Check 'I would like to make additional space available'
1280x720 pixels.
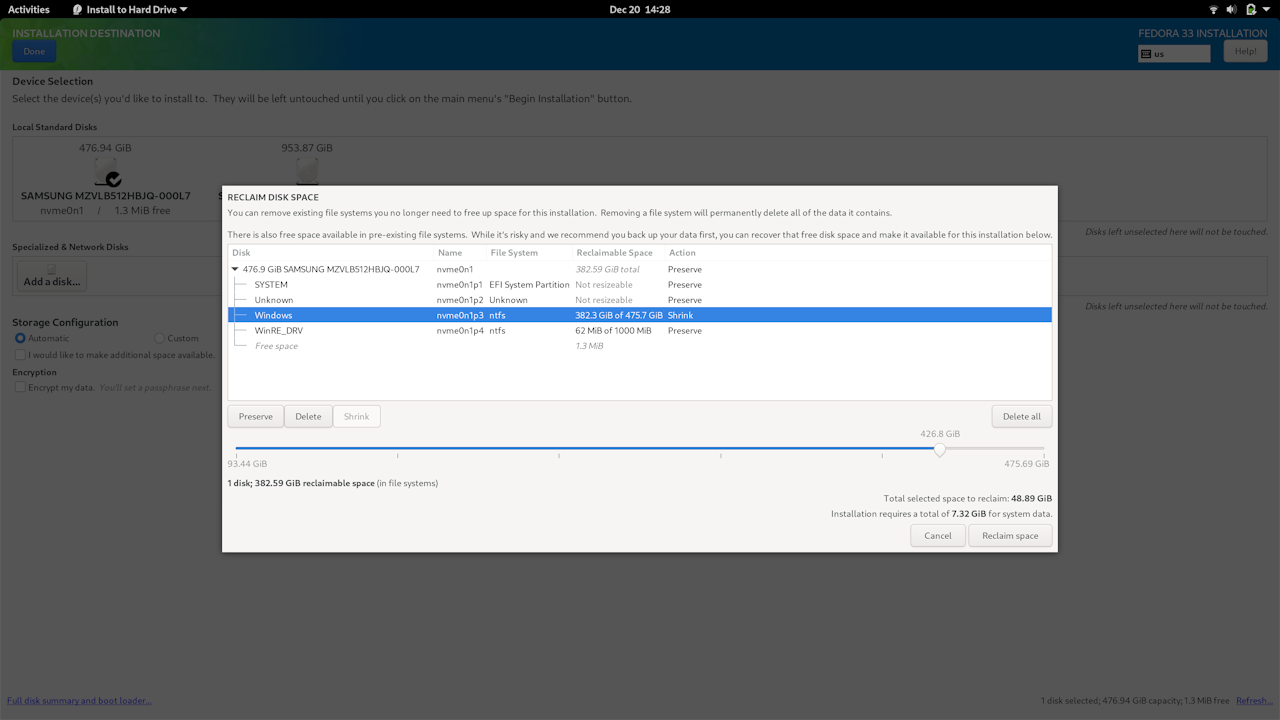pyautogui.click(x=20, y=355)
